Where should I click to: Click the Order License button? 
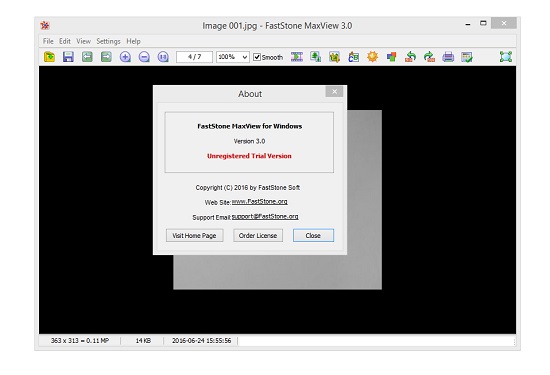258,235
